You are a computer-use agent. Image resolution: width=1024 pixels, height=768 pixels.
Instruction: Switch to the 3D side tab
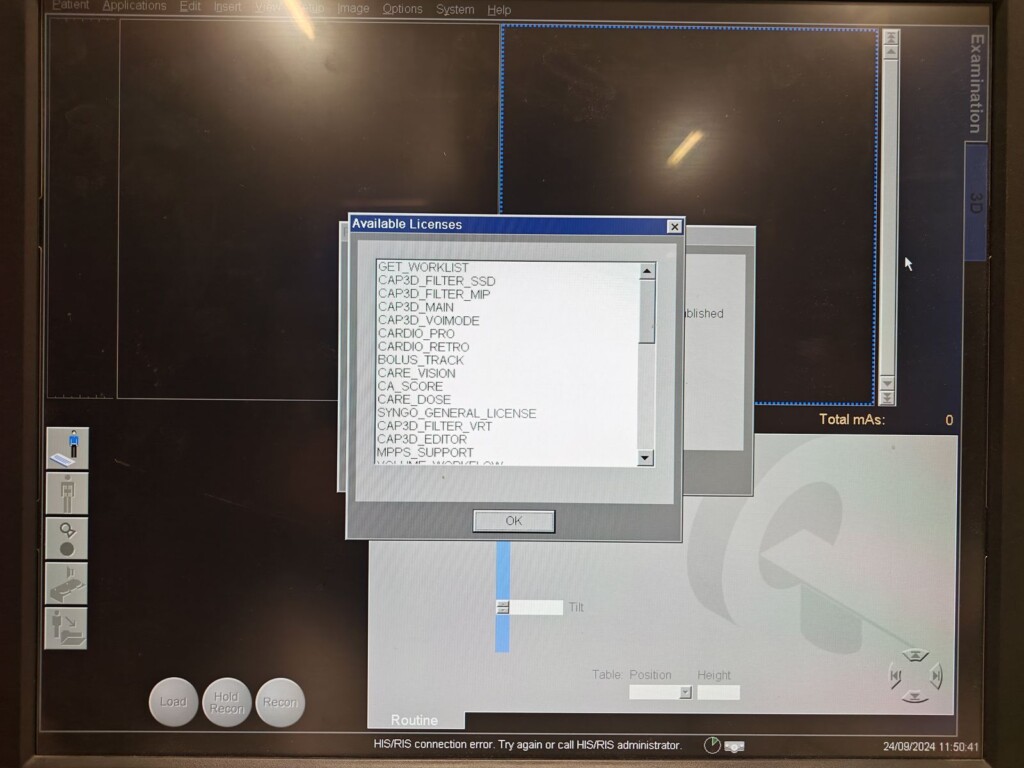pos(976,201)
